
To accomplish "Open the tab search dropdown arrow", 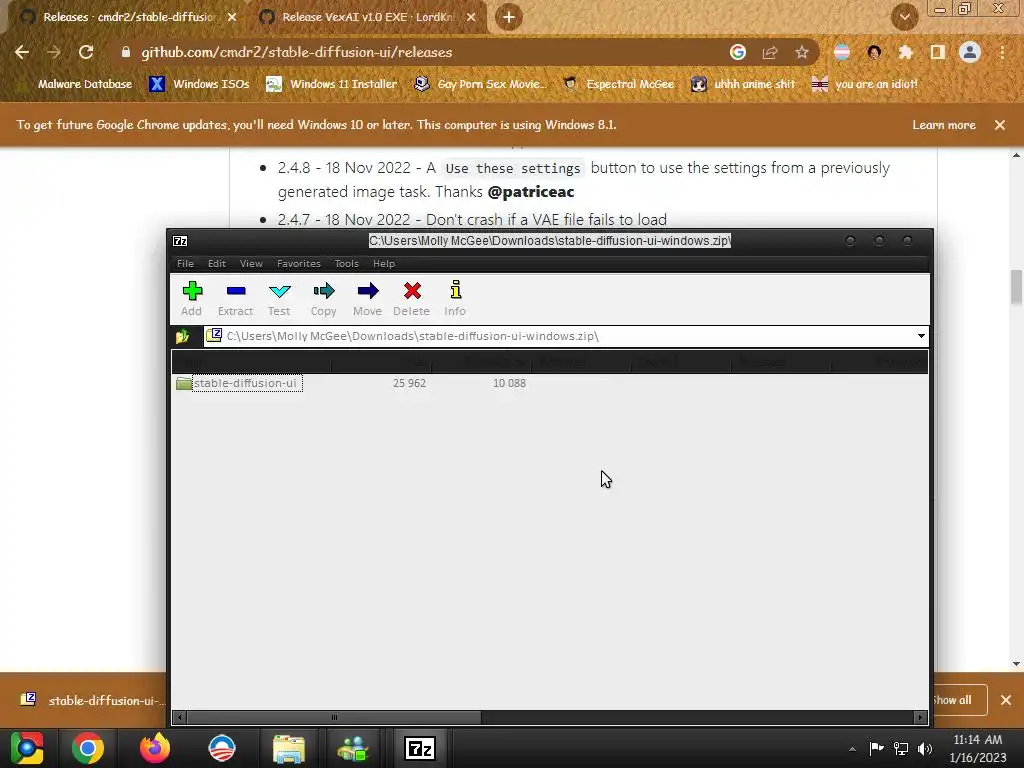I will (x=904, y=17).
